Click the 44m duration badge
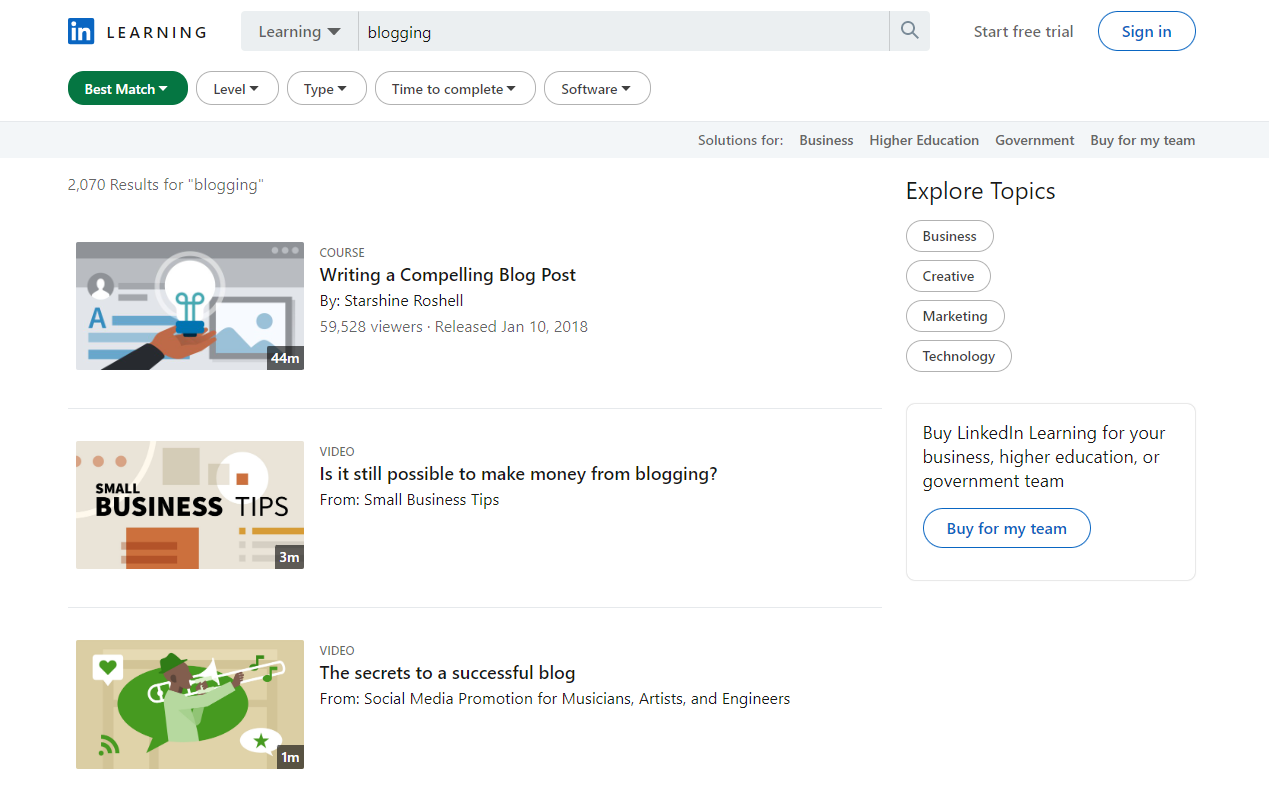This screenshot has width=1269, height=795. pos(285,358)
